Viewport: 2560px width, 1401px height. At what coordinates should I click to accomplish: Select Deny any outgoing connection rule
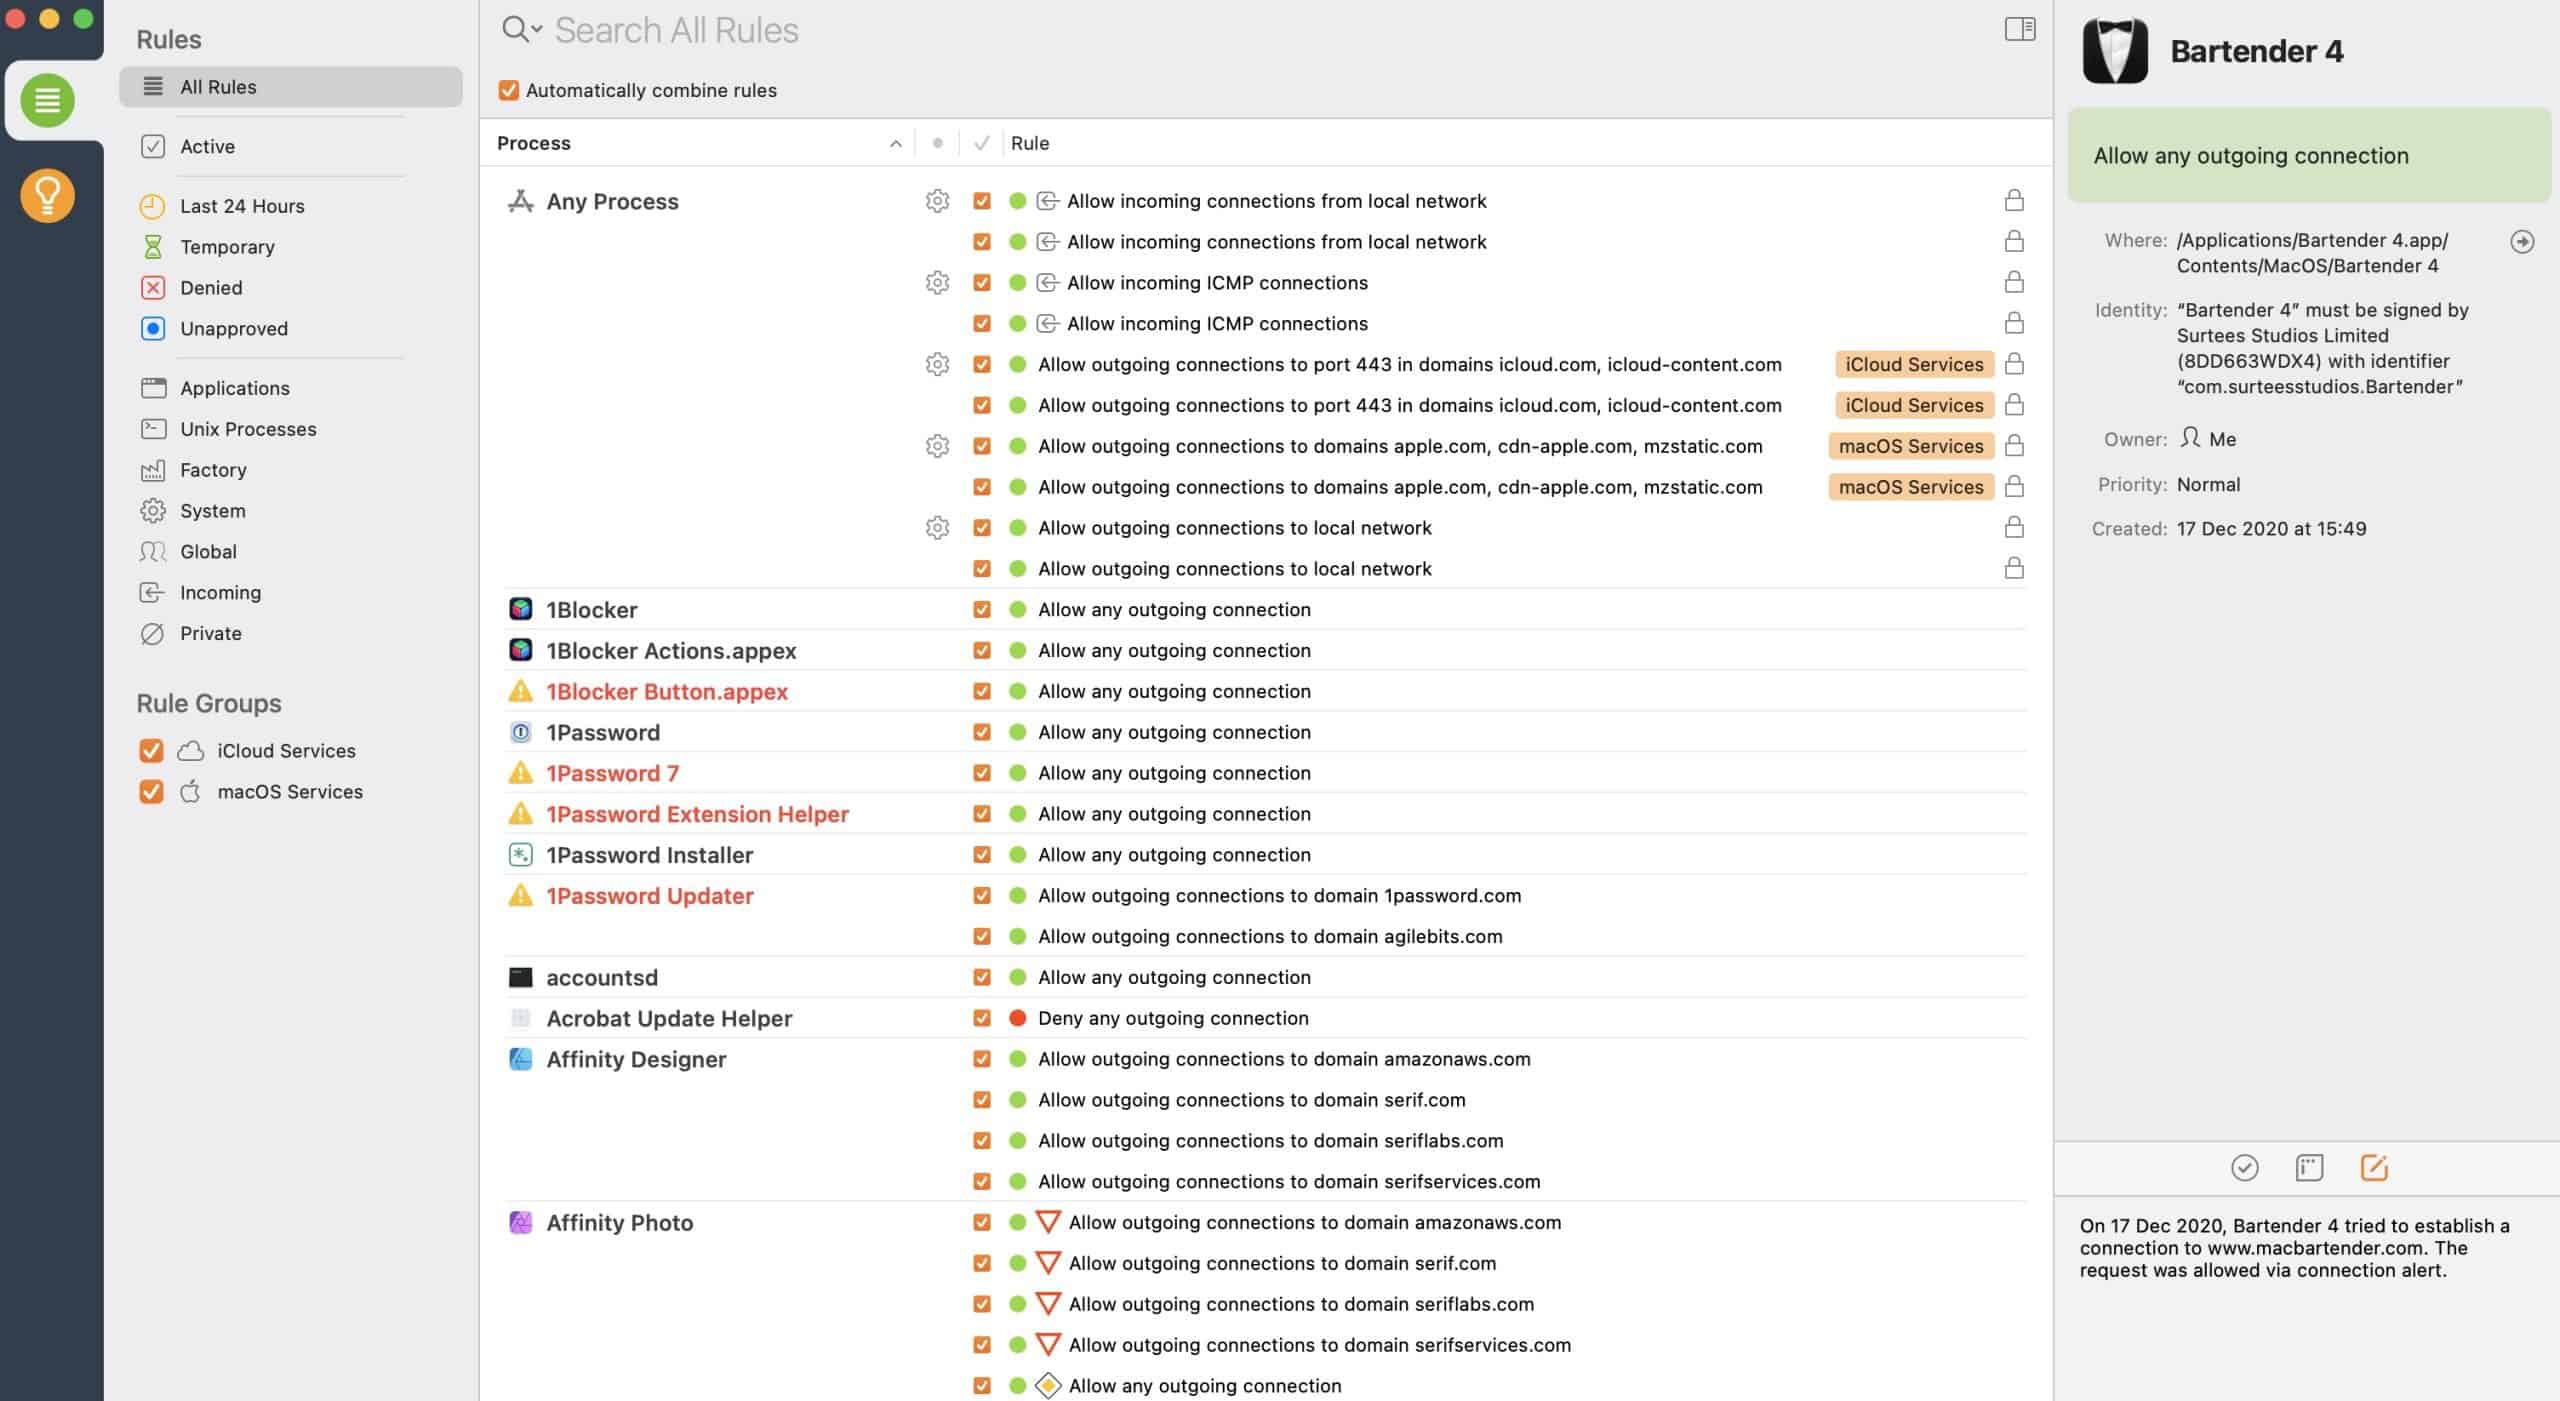[1172, 1018]
